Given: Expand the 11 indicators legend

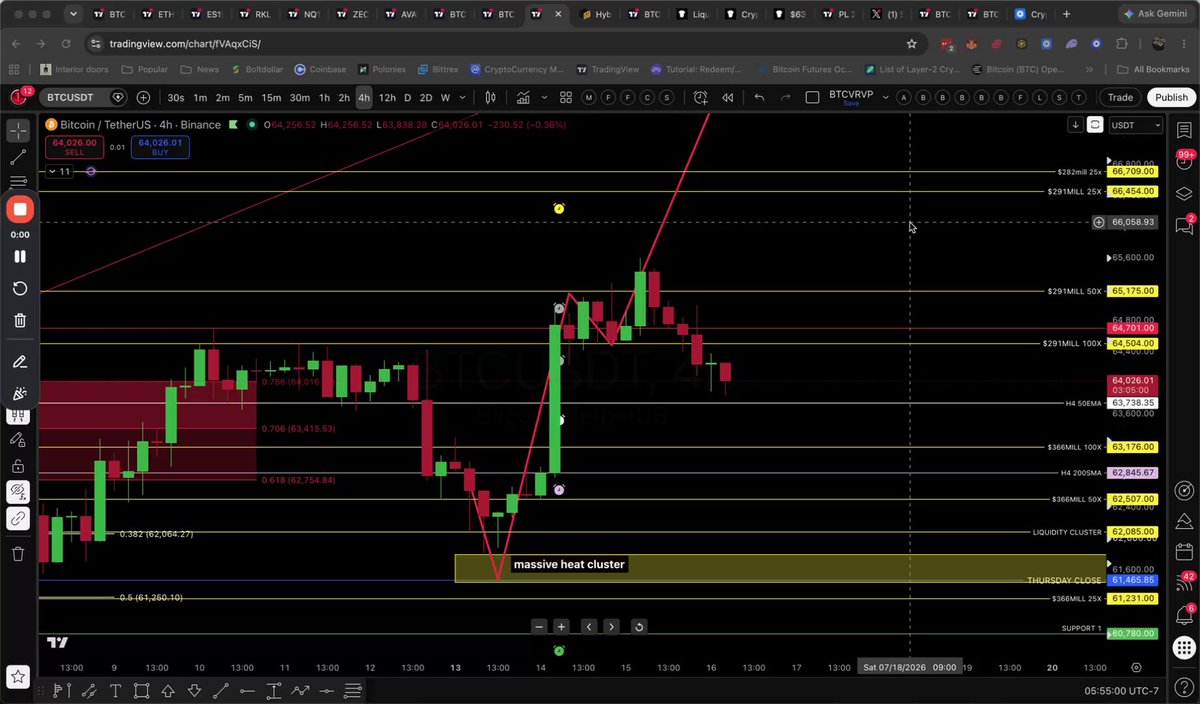Looking at the screenshot, I should [61, 172].
